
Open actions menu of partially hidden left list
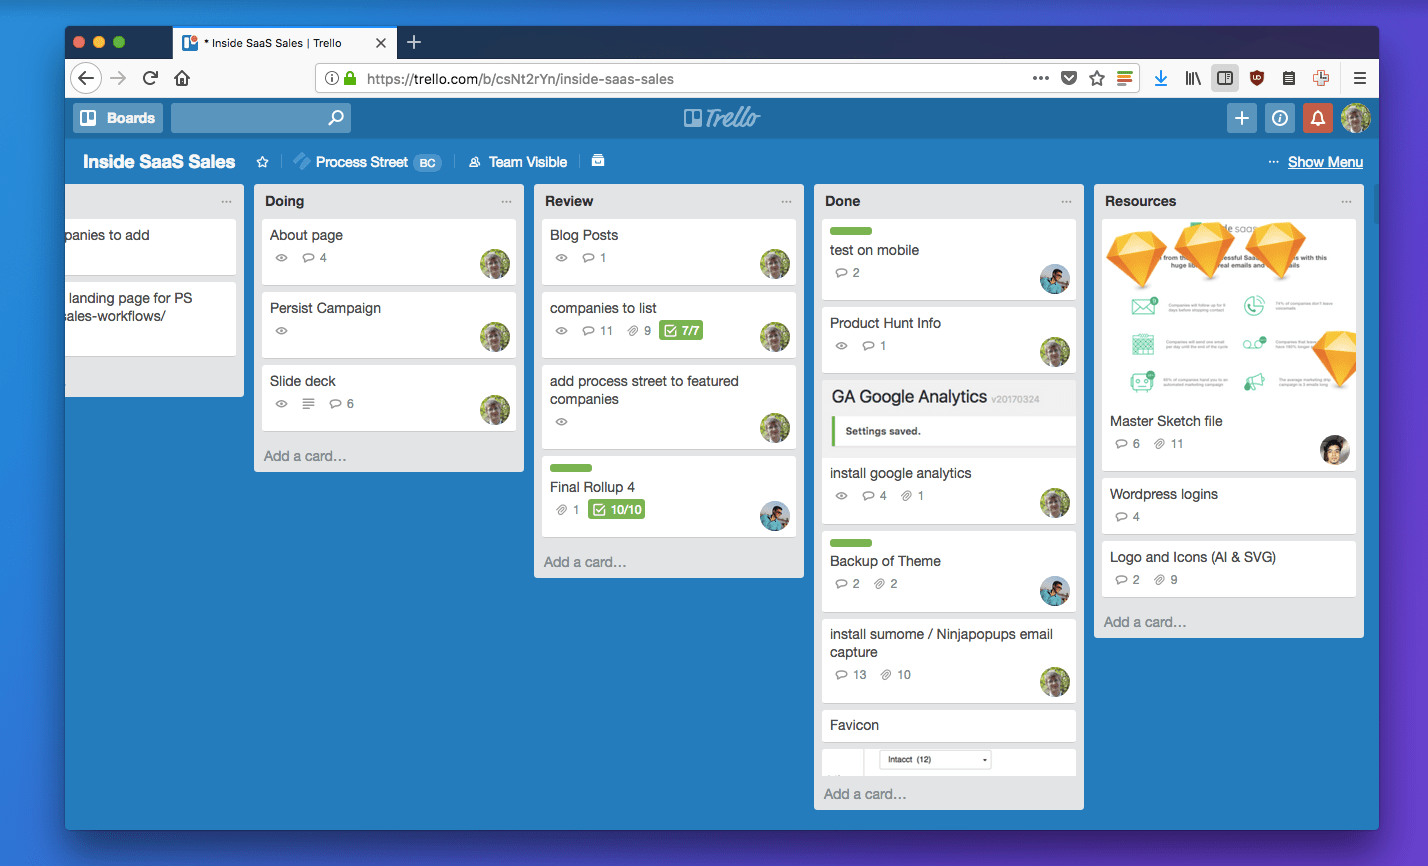click(x=226, y=201)
